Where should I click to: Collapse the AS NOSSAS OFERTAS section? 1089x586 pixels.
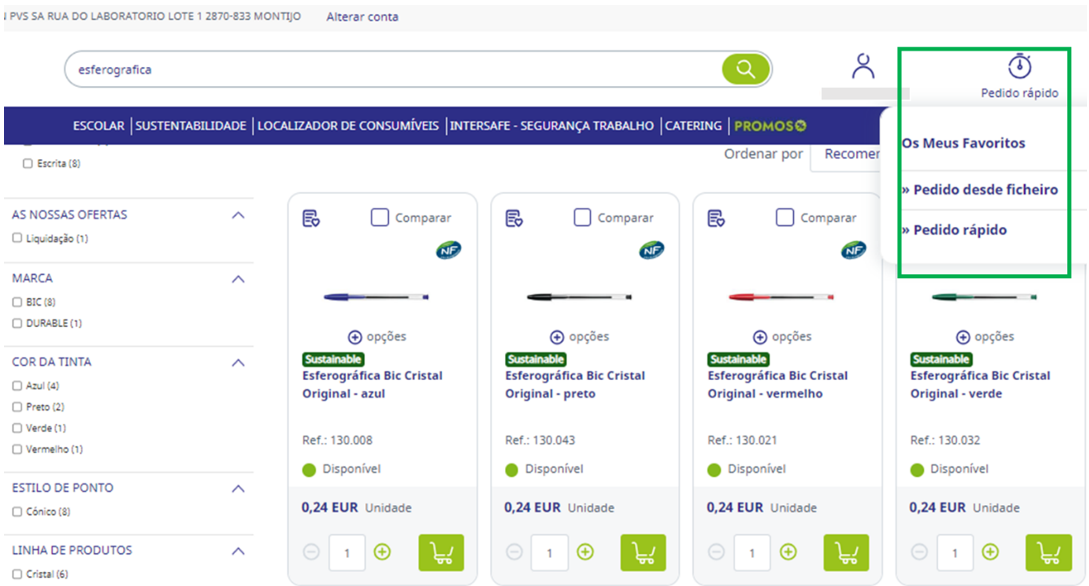[238, 215]
